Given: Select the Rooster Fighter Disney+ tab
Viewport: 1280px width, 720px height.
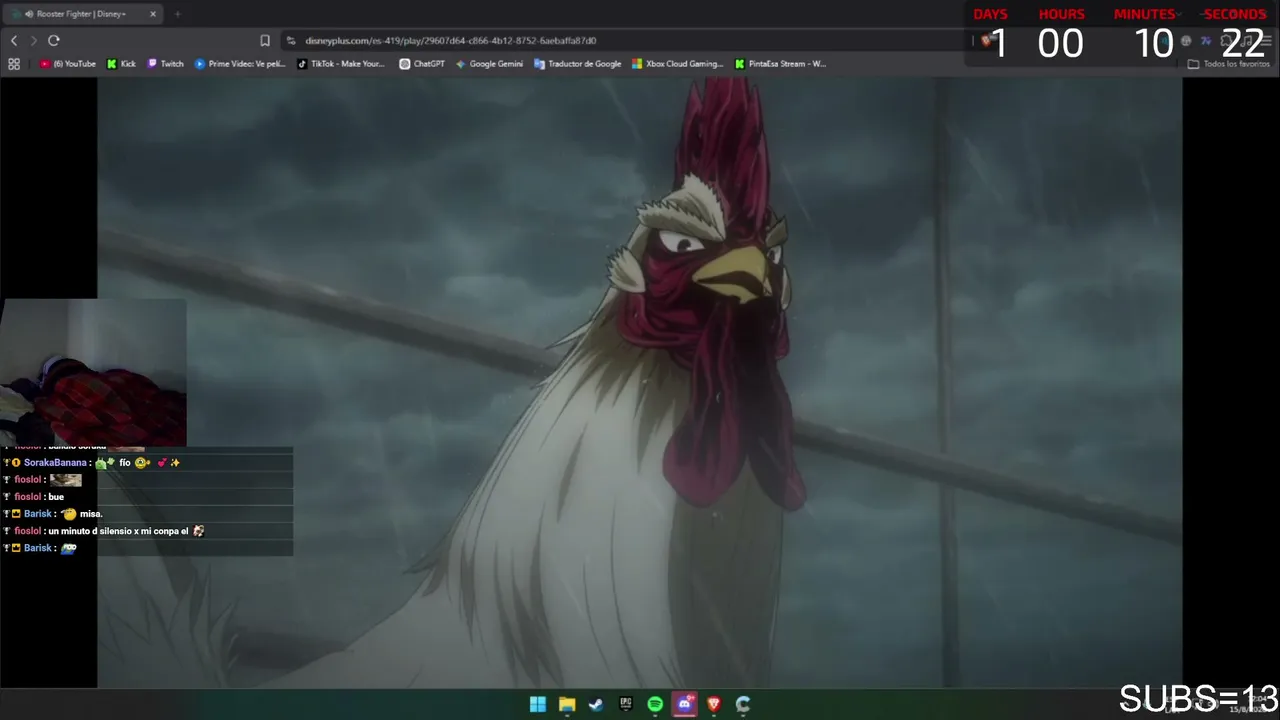Looking at the screenshot, I should point(82,14).
